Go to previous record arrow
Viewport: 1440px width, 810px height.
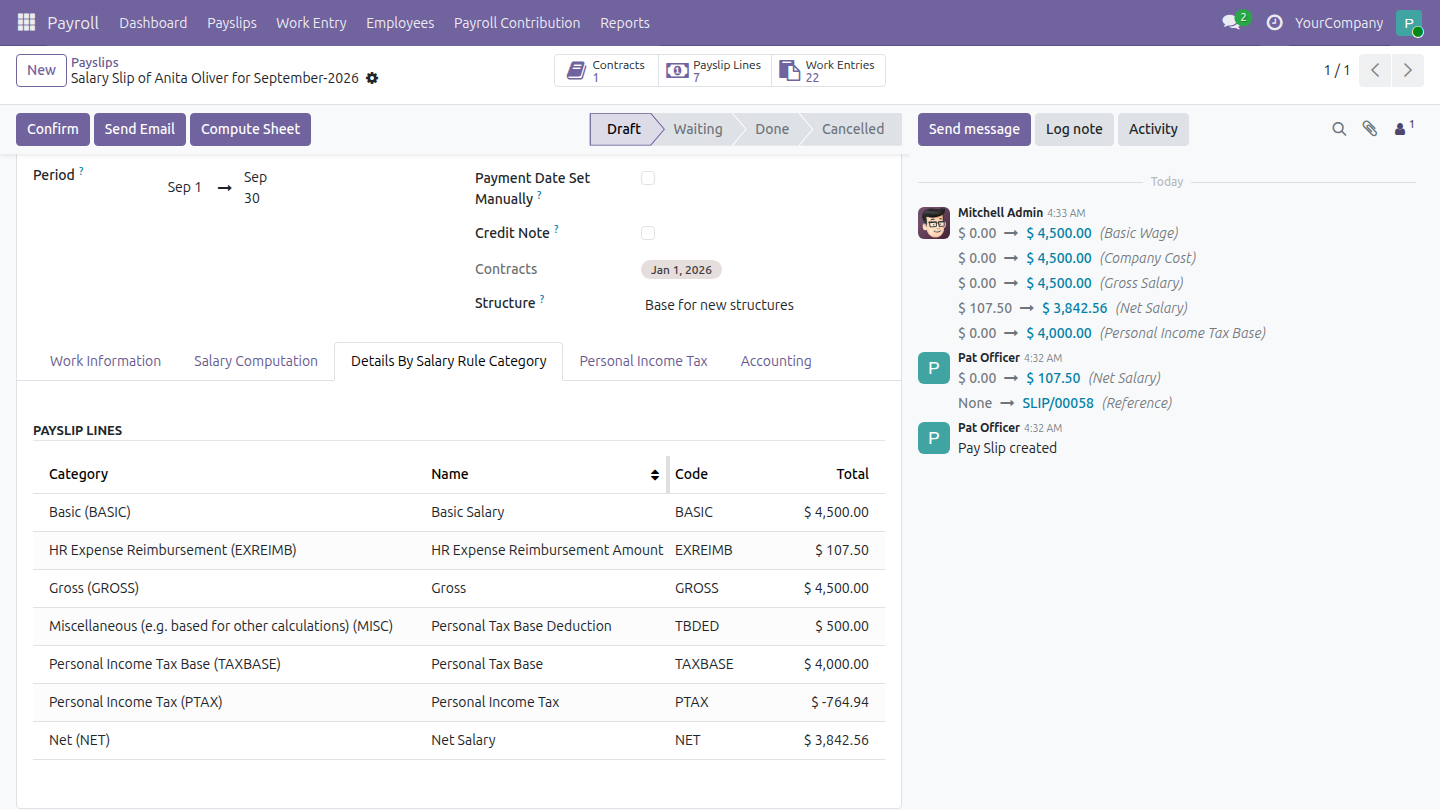(1375, 70)
